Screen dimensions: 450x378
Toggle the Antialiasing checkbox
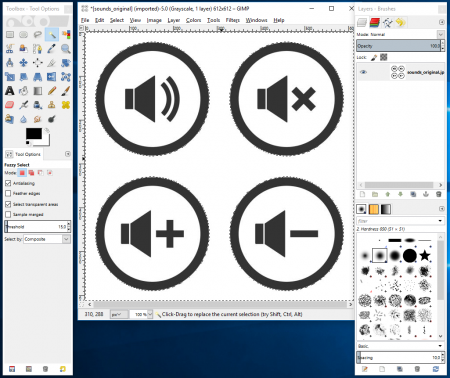click(x=8, y=183)
